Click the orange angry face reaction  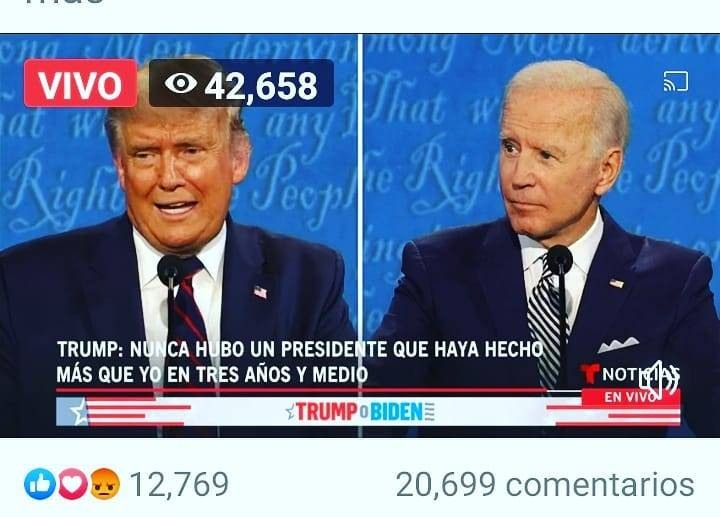[x=105, y=484]
